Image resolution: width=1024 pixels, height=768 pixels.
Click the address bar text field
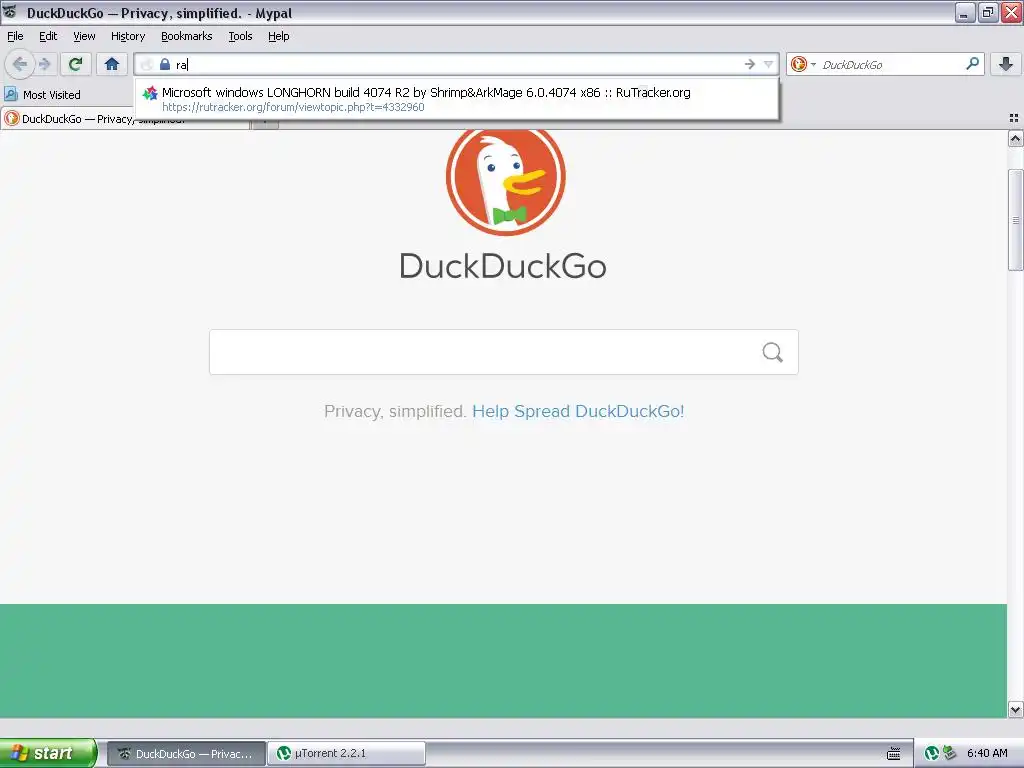[457, 64]
